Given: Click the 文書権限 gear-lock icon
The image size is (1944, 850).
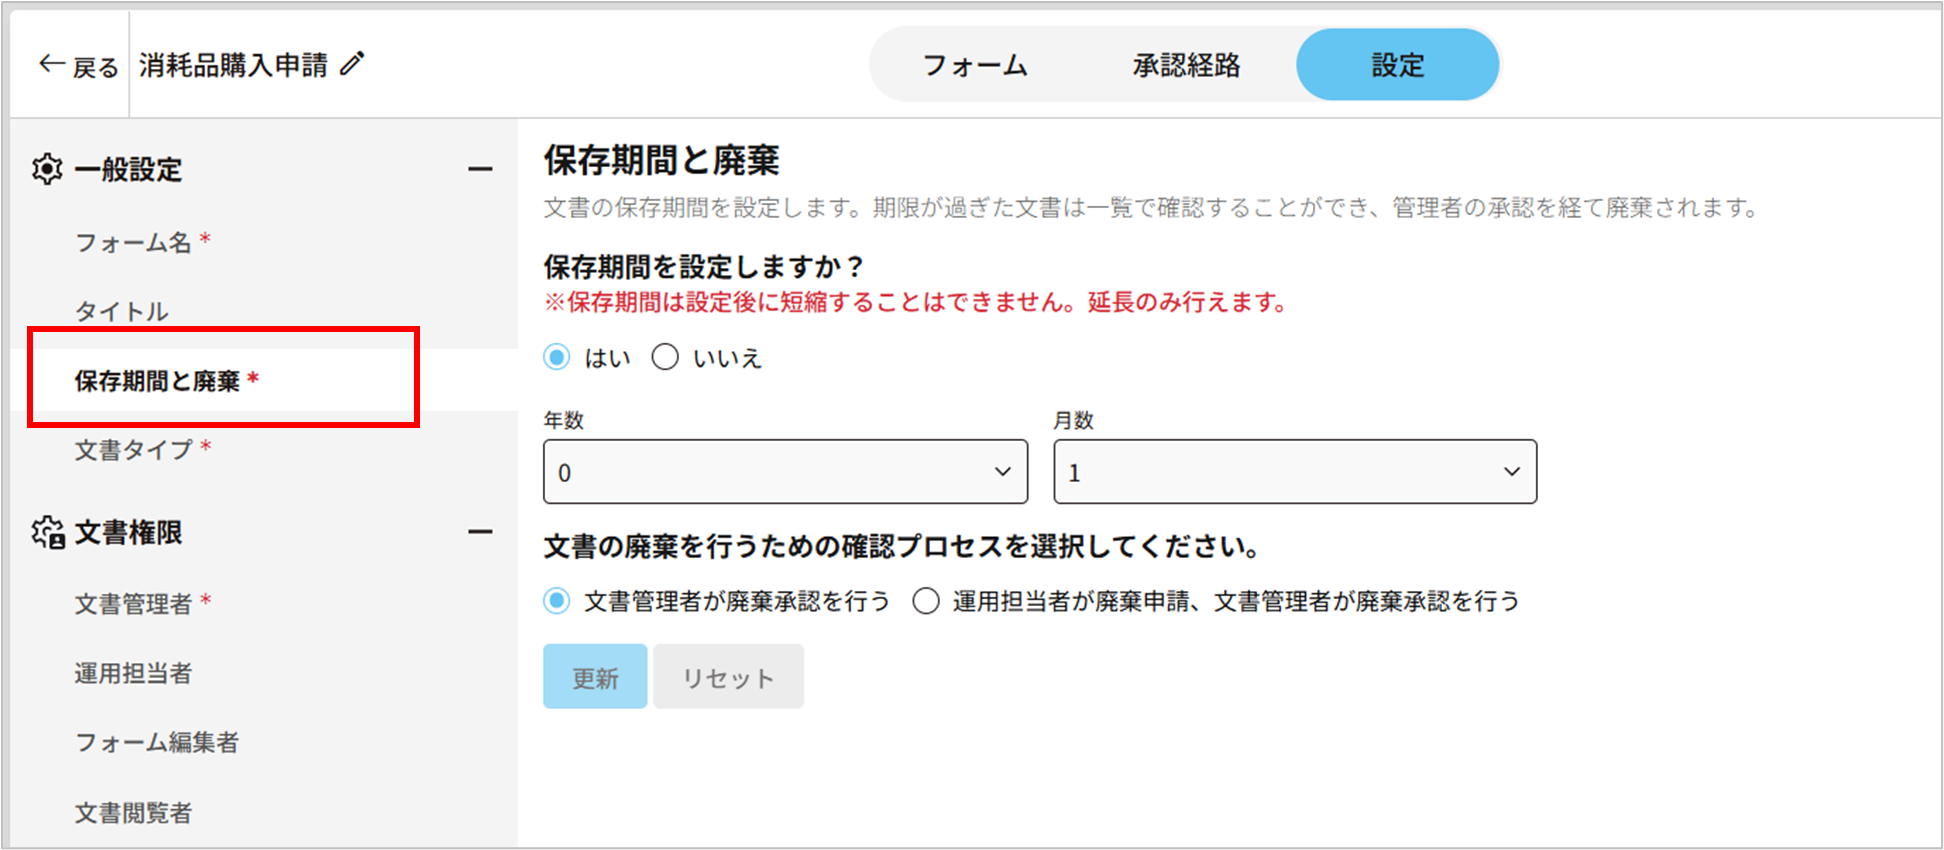Looking at the screenshot, I should pyautogui.click(x=47, y=533).
